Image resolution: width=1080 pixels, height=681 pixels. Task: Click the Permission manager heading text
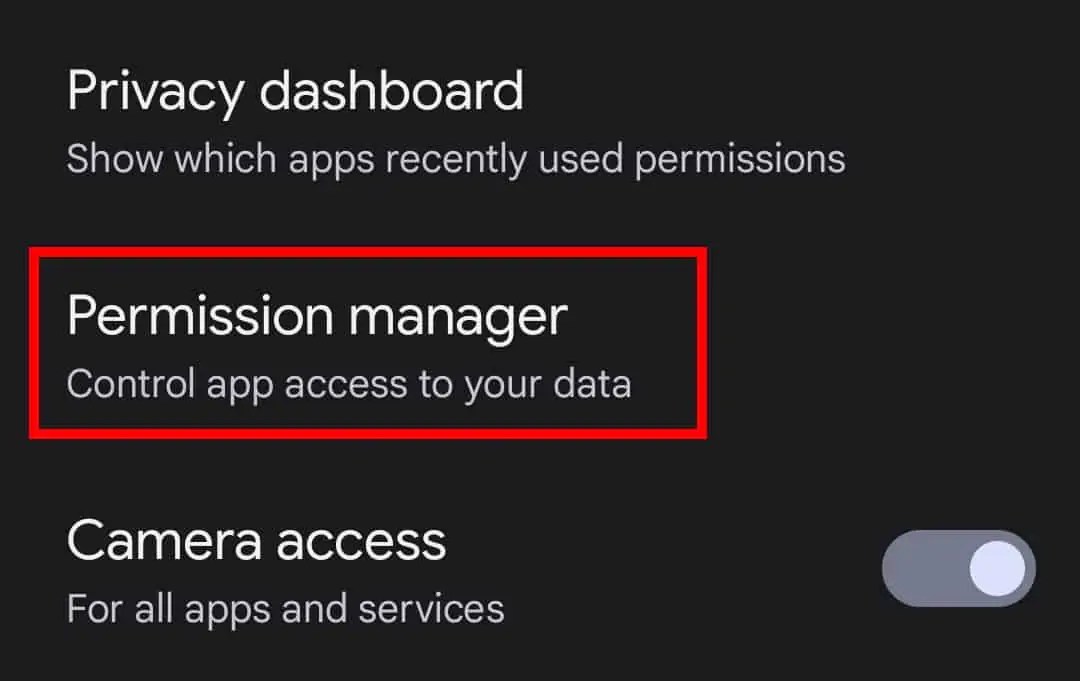coord(318,315)
